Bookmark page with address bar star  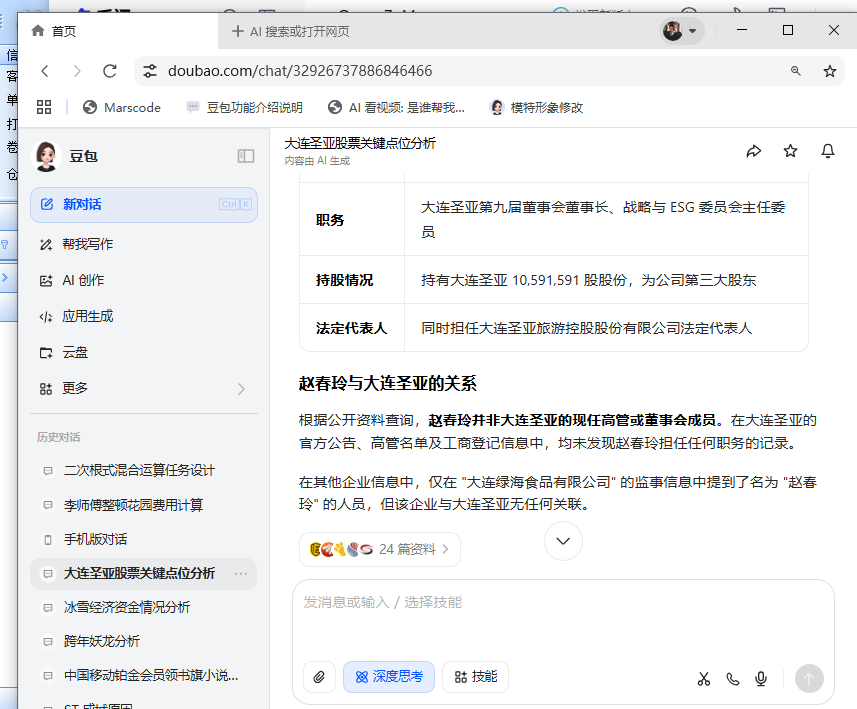coord(830,71)
